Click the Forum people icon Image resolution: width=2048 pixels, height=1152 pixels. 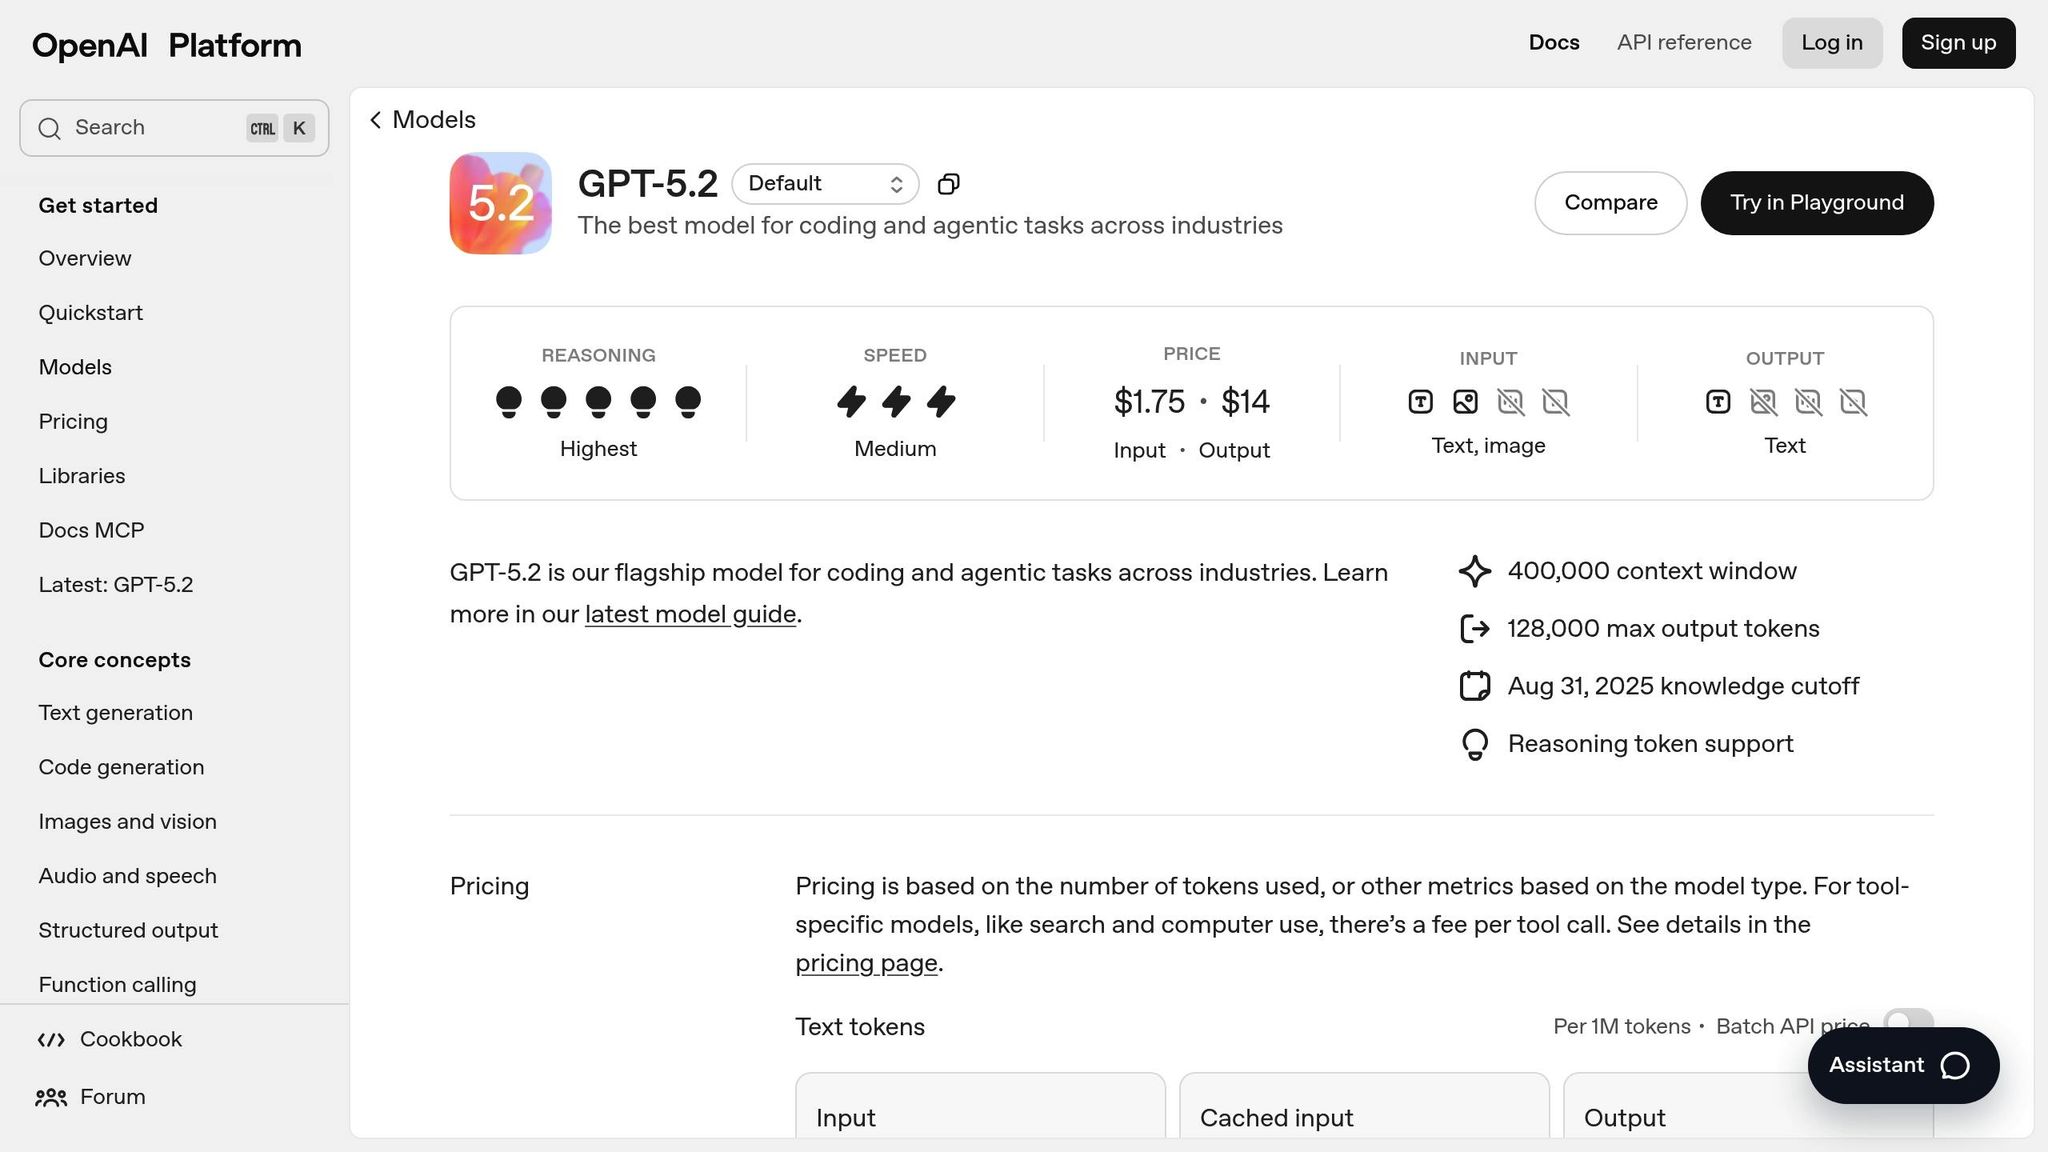[x=51, y=1098]
